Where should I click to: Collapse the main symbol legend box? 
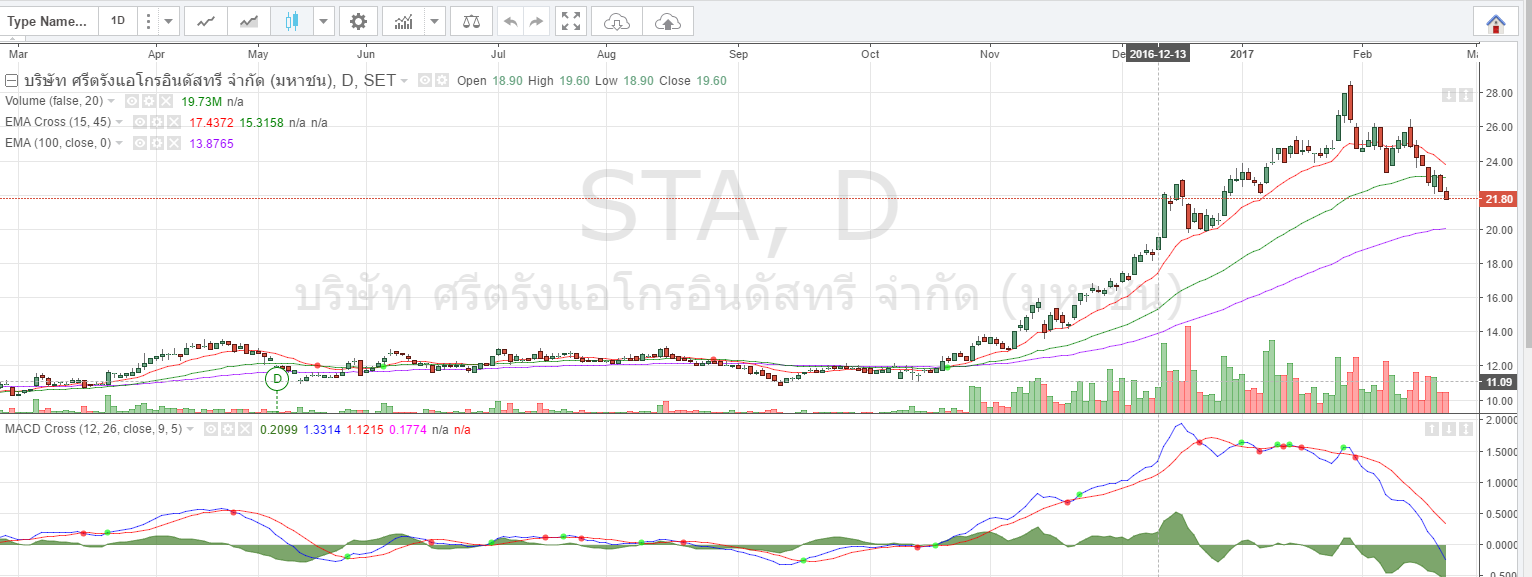(11, 81)
